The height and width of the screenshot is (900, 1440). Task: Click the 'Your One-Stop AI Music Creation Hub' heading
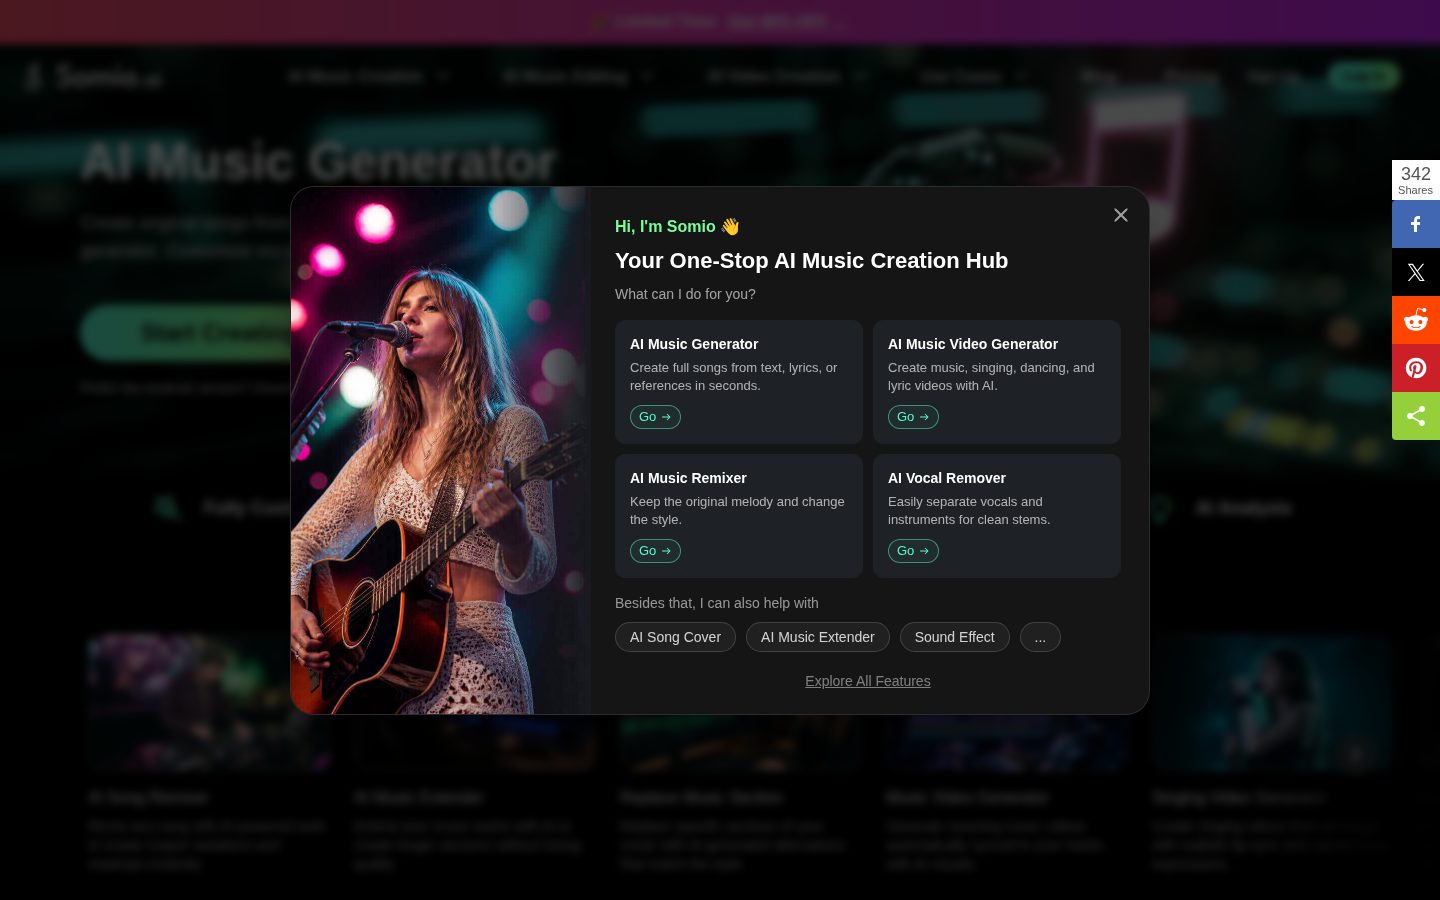coord(811,260)
